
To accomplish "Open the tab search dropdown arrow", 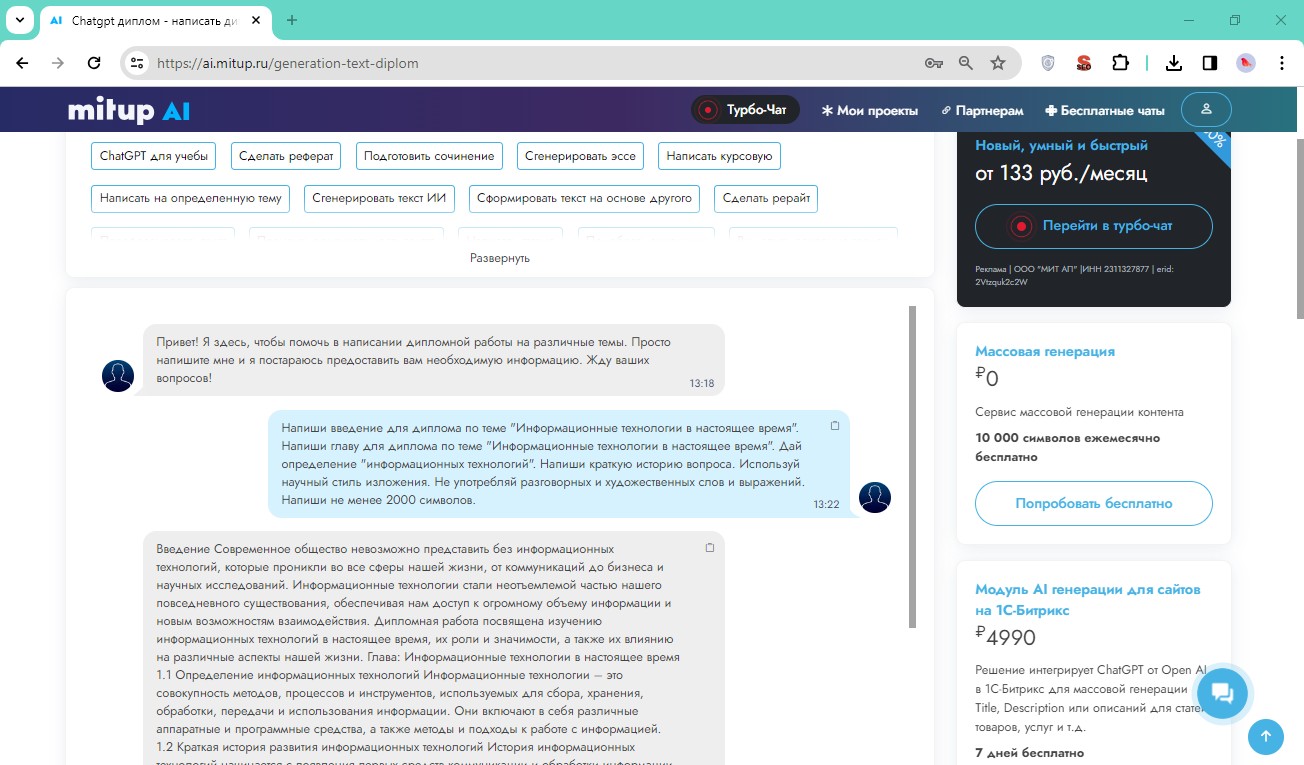I will (x=19, y=20).
